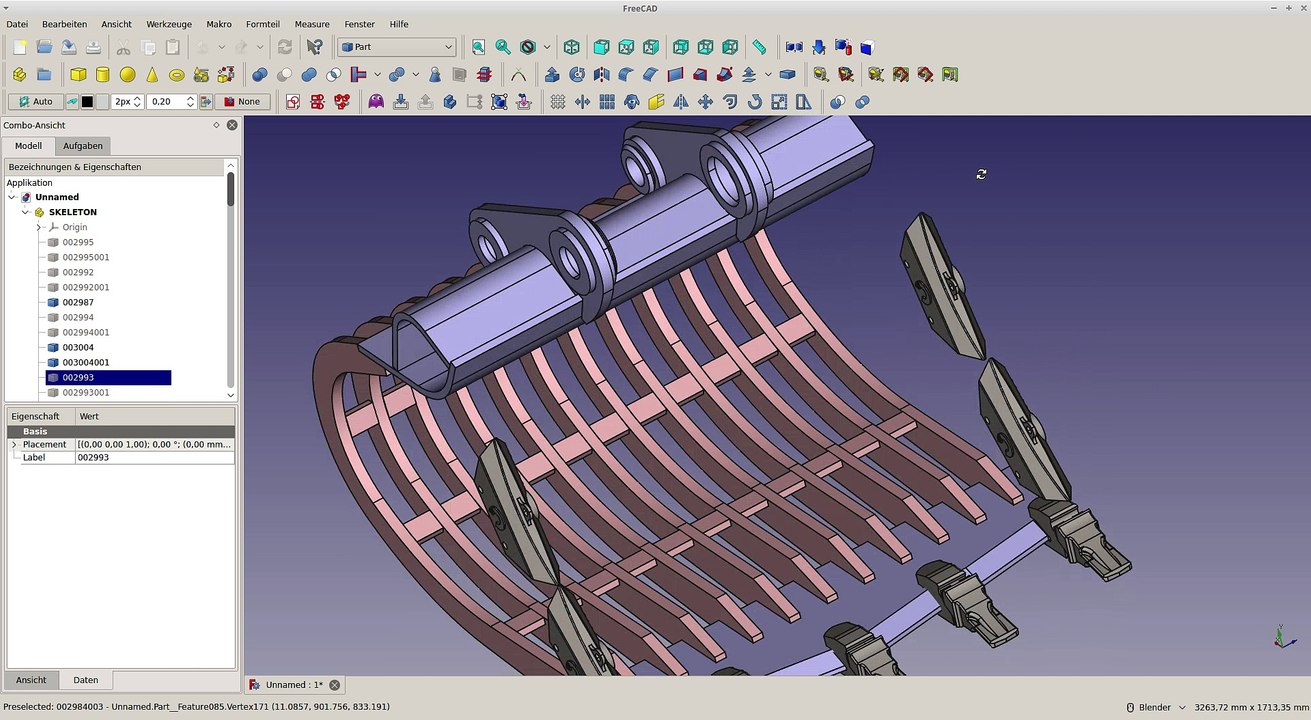1311x720 pixels.
Task: Open the Werkzeuge menu
Action: (169, 24)
